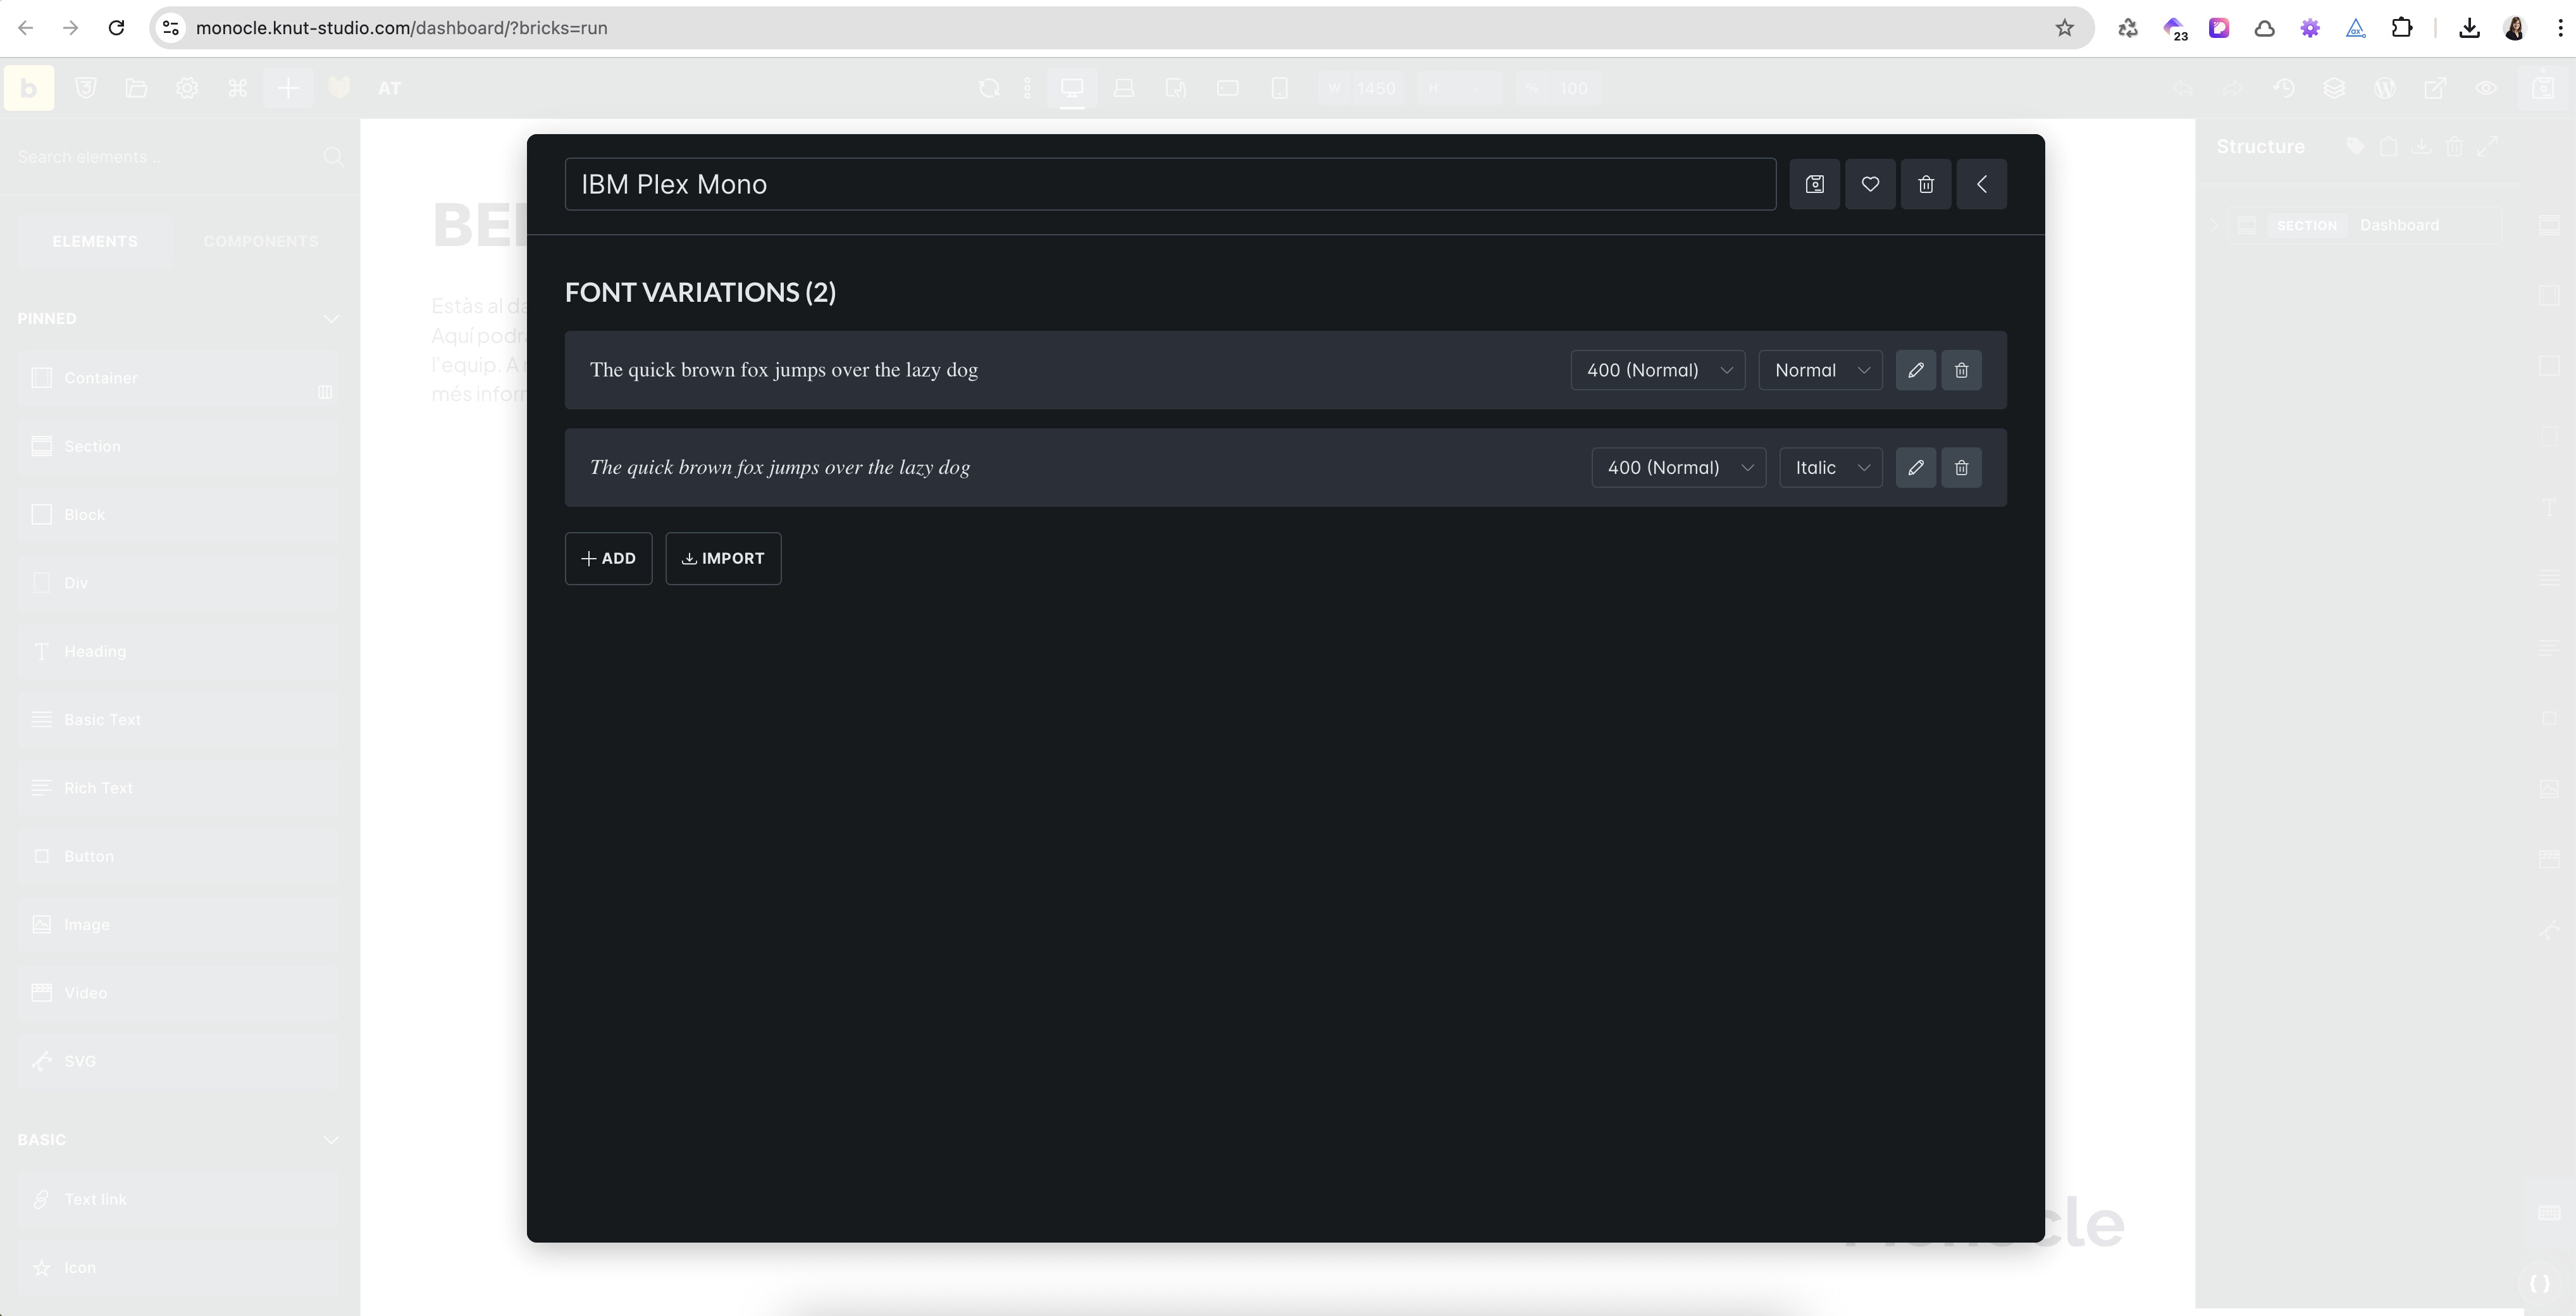Select the SVG element
Viewport: 2576px width, 1316px height.
178,1061
